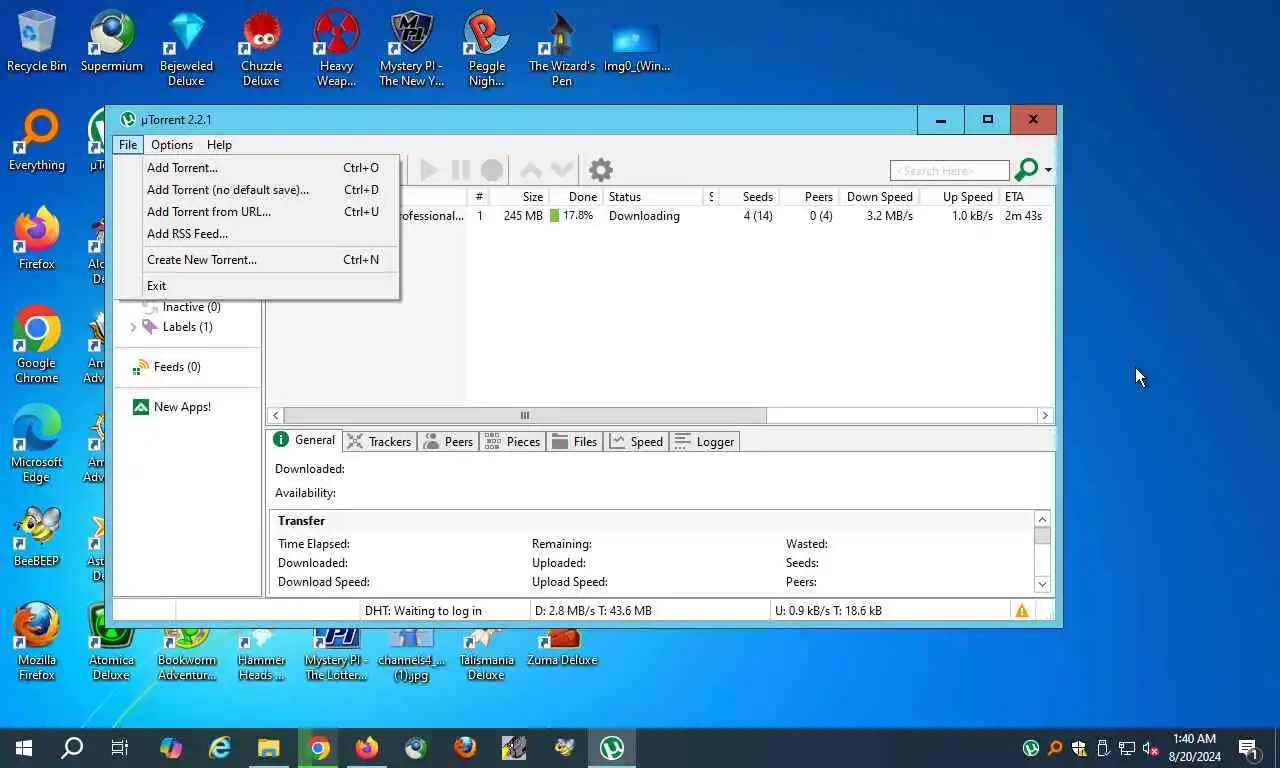Image resolution: width=1280 pixels, height=768 pixels.
Task: Open the Peggle Nights desktop icon
Action: click(487, 48)
